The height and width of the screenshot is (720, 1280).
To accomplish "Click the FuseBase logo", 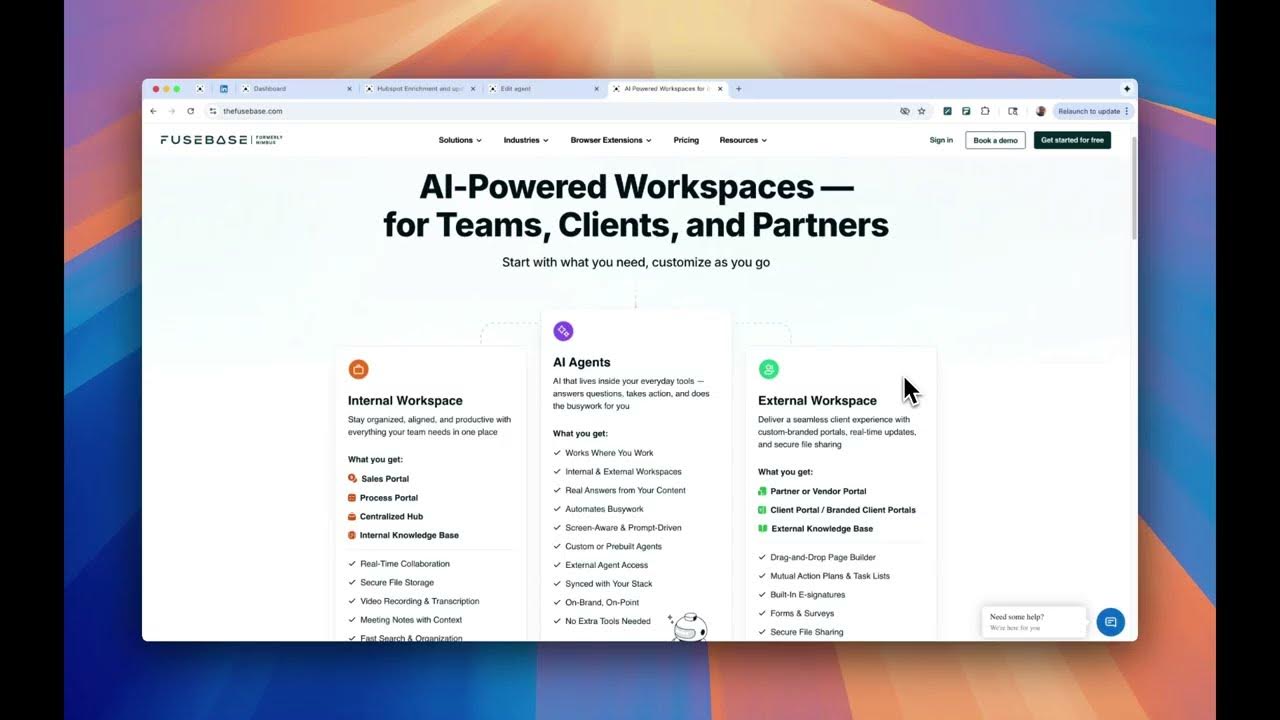I will (x=200, y=140).
